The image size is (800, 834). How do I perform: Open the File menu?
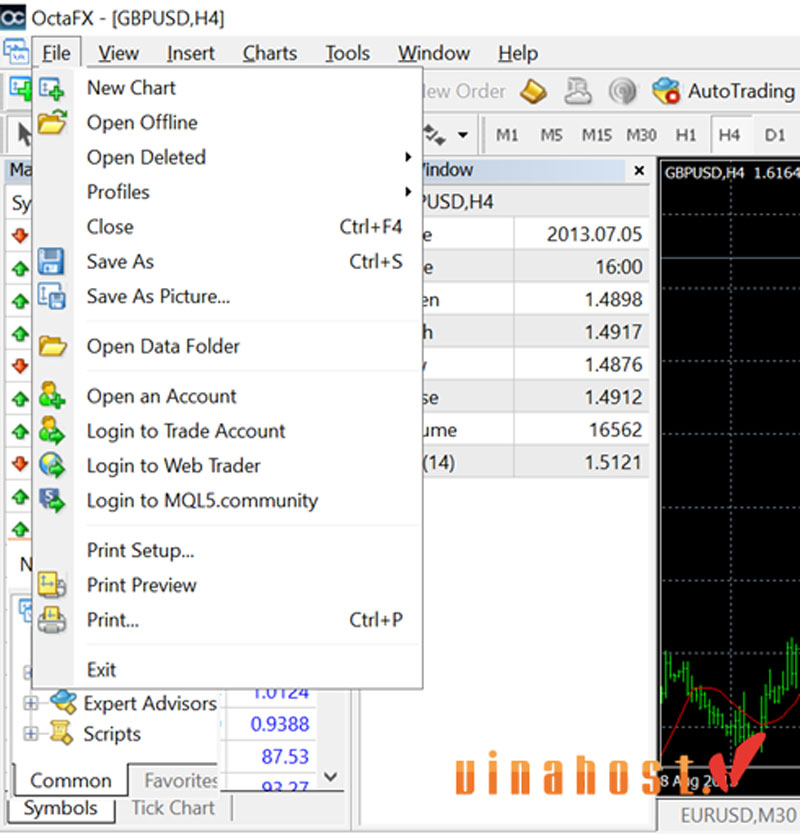pyautogui.click(x=56, y=53)
